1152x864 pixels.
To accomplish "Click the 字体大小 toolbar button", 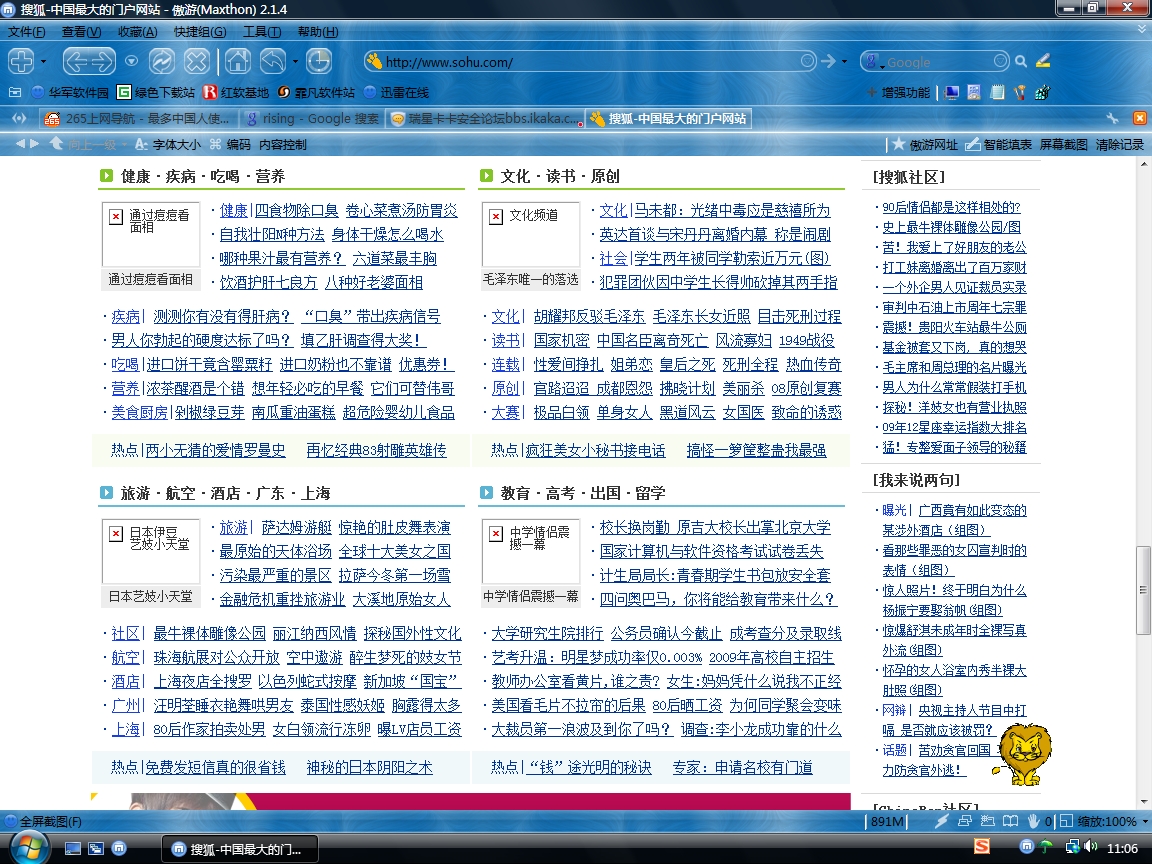I will tap(168, 145).
